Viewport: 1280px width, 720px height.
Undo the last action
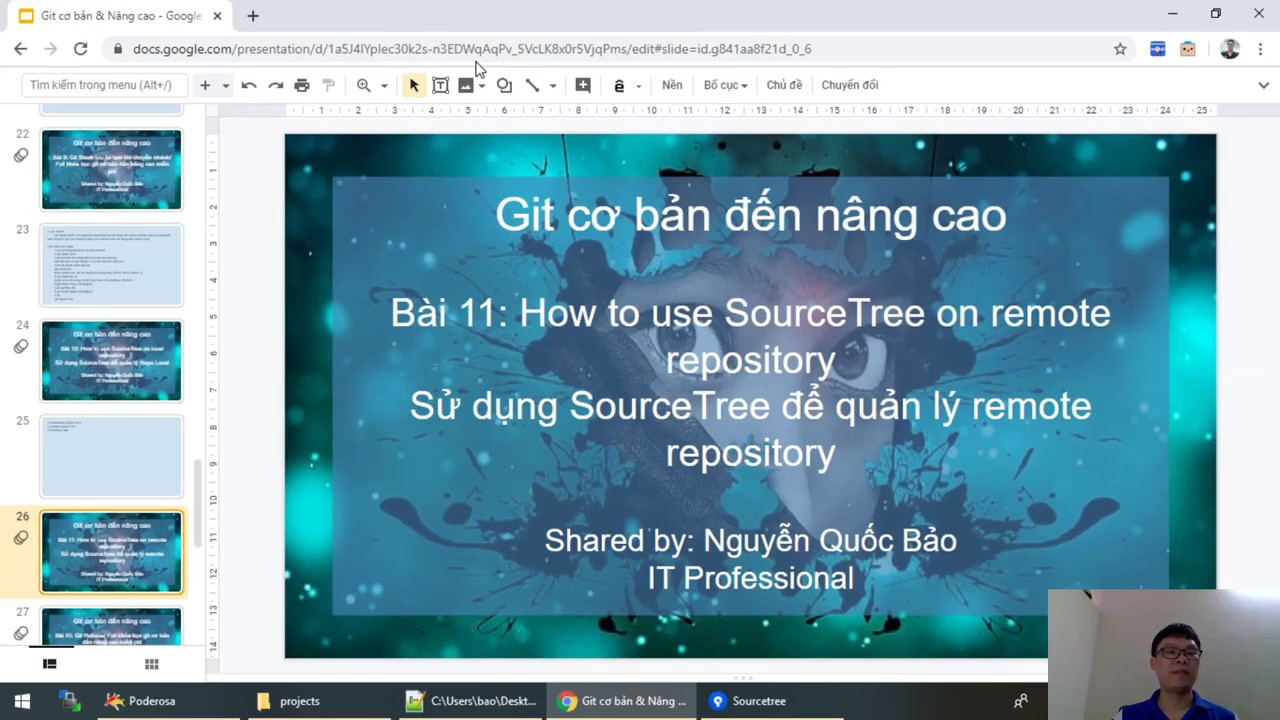[249, 85]
